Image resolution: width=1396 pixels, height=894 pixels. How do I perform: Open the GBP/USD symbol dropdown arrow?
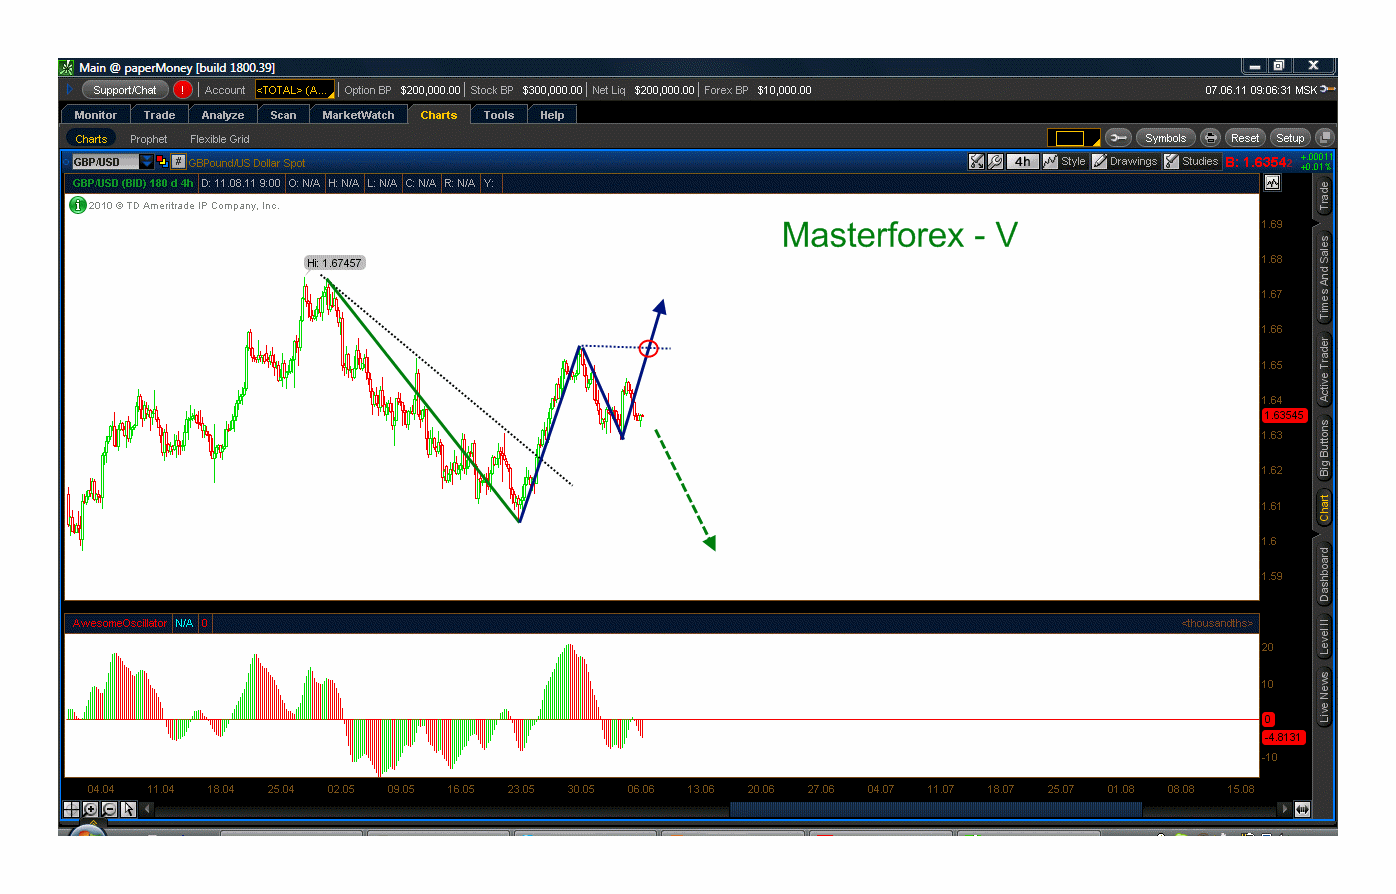(146, 162)
